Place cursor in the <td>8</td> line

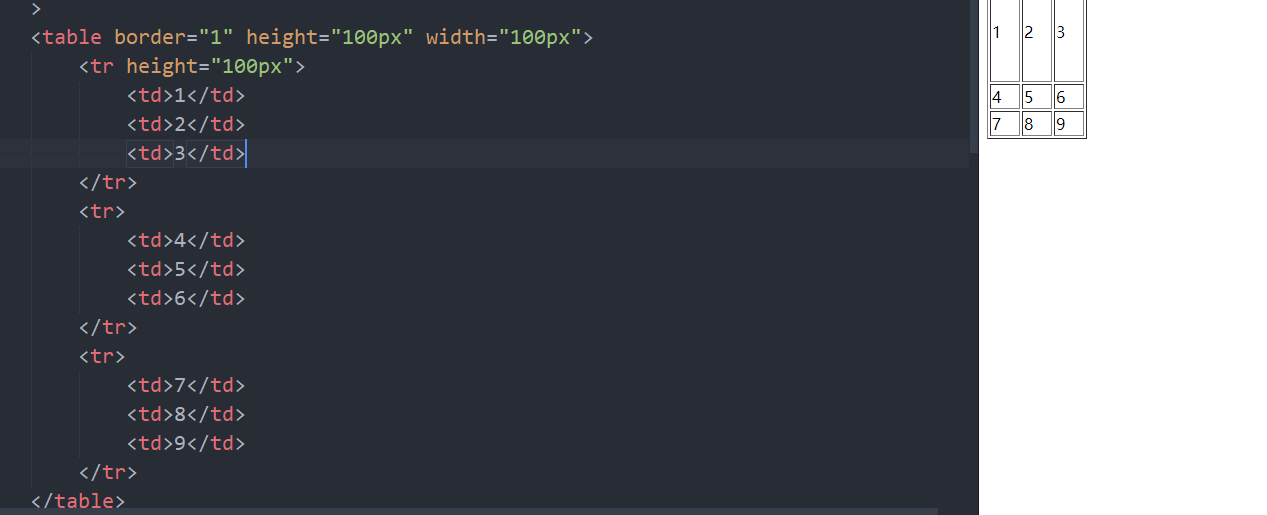coord(186,415)
